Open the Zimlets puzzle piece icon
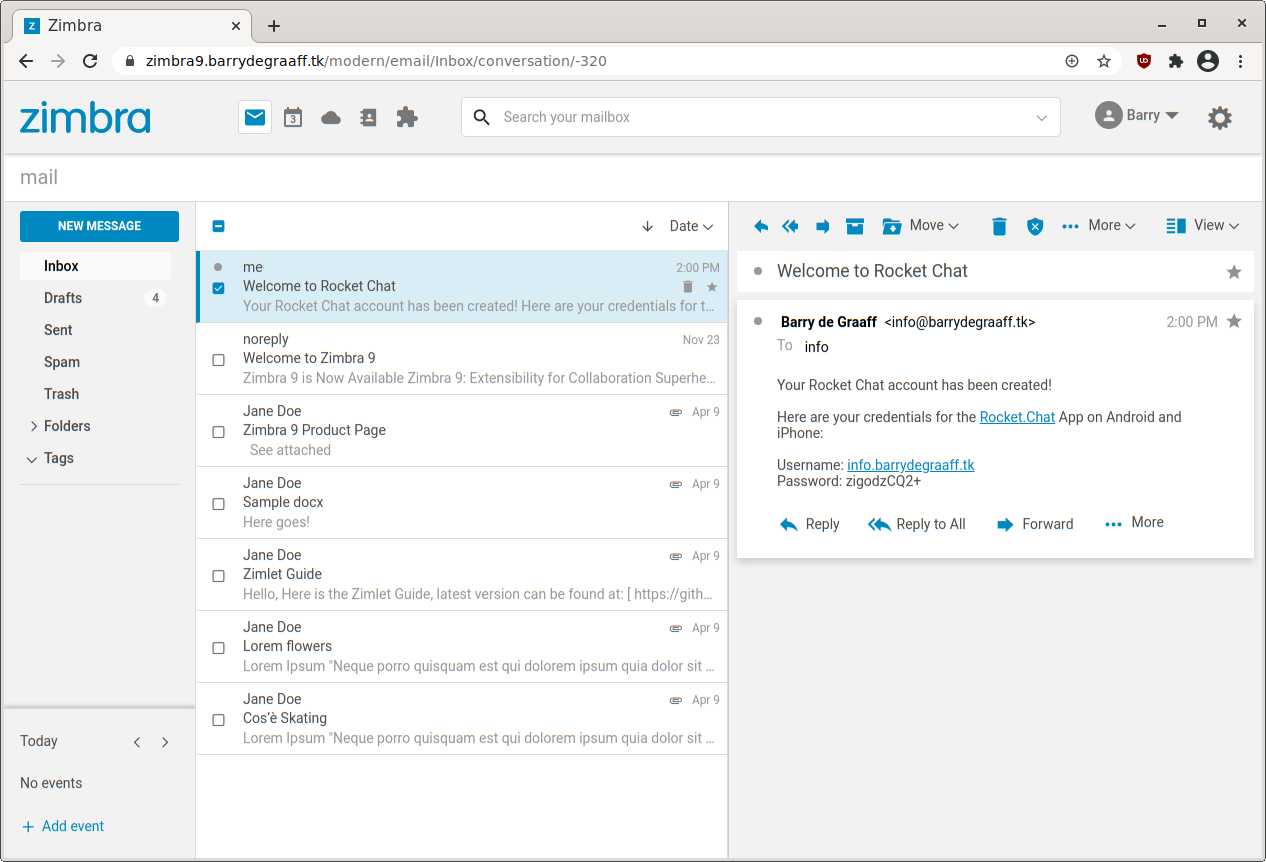1266x862 pixels. pos(407,117)
